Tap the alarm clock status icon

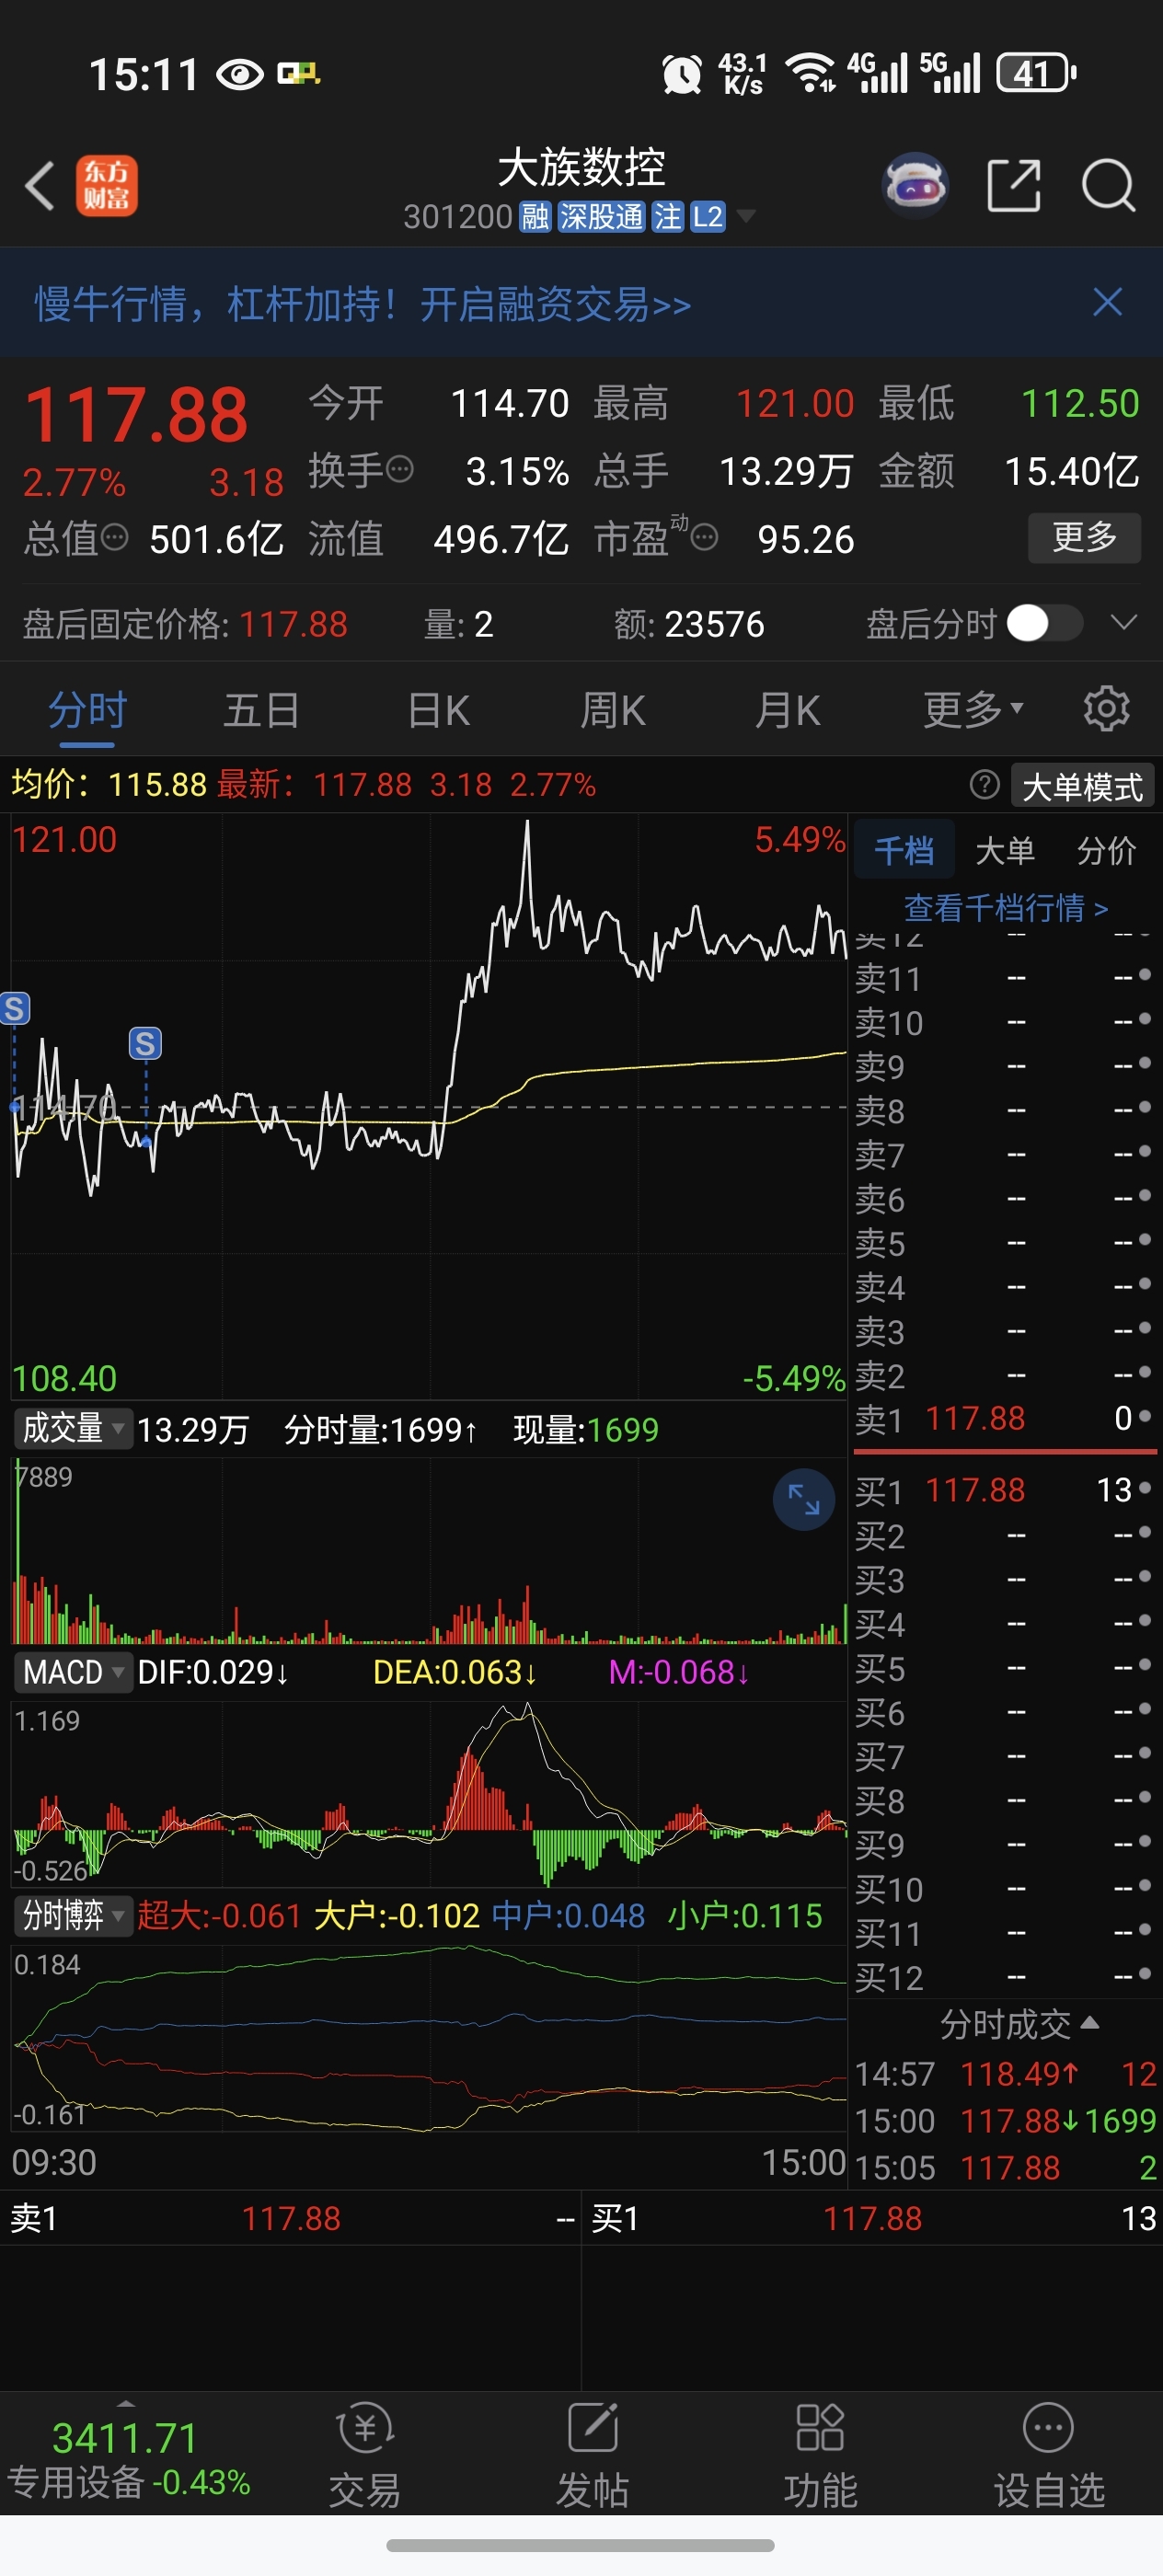[682, 74]
